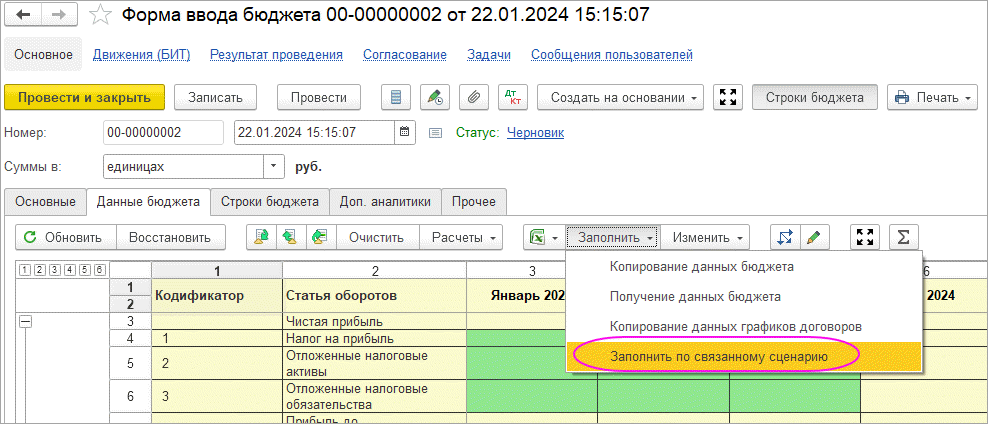Click the sigma sum icon in table toolbar
The height and width of the screenshot is (424, 988).
903,237
